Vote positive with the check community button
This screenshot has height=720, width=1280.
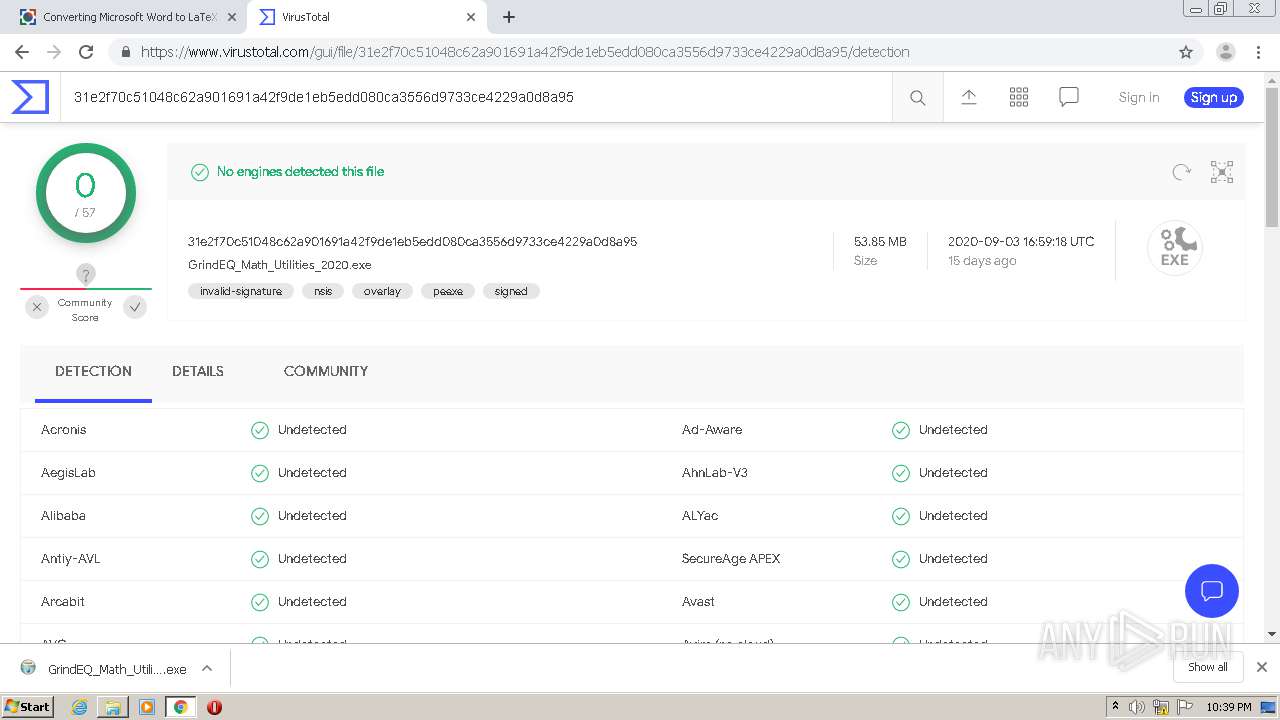[x=135, y=308]
